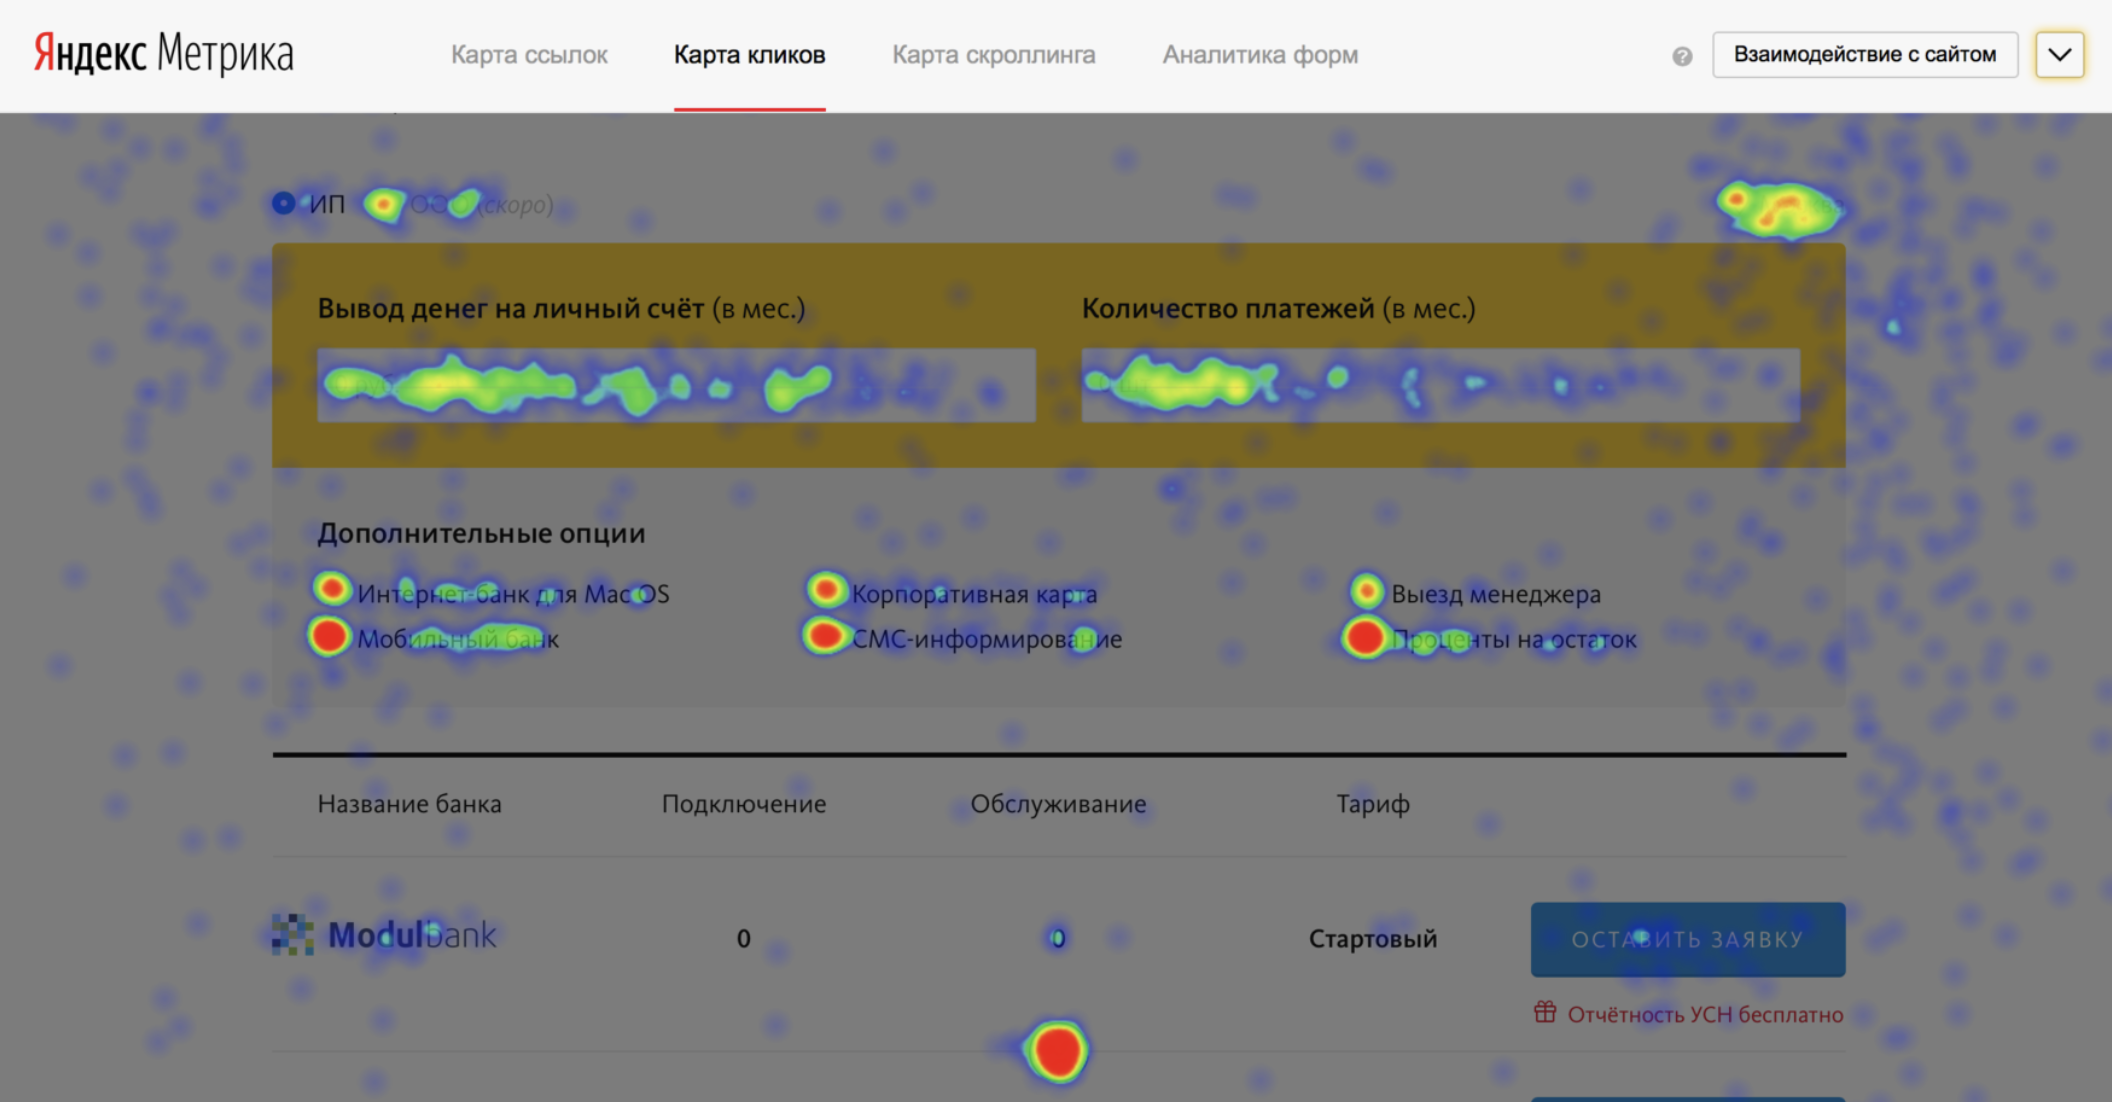Open the Карта скроллинга tab
Viewport: 2112px width, 1102px height.
tap(993, 55)
